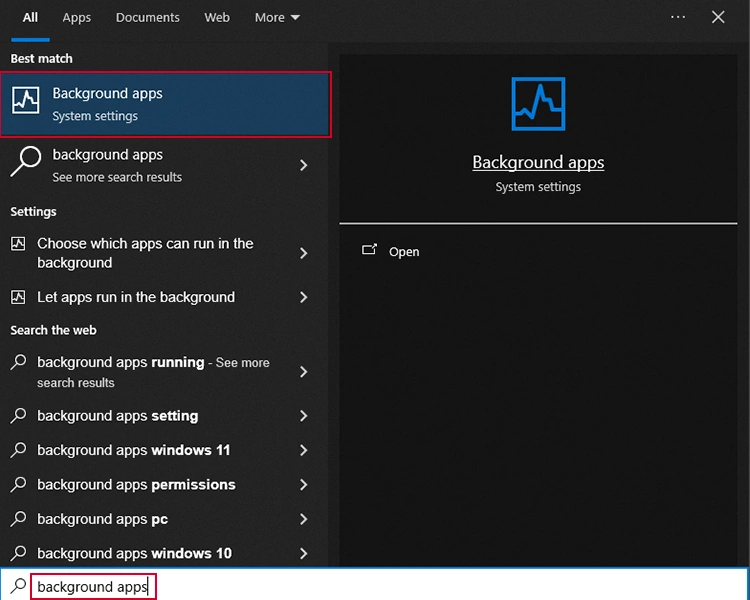Click icon beside Let apps run in the background
Viewport: 750px width, 600px height.
(18, 297)
